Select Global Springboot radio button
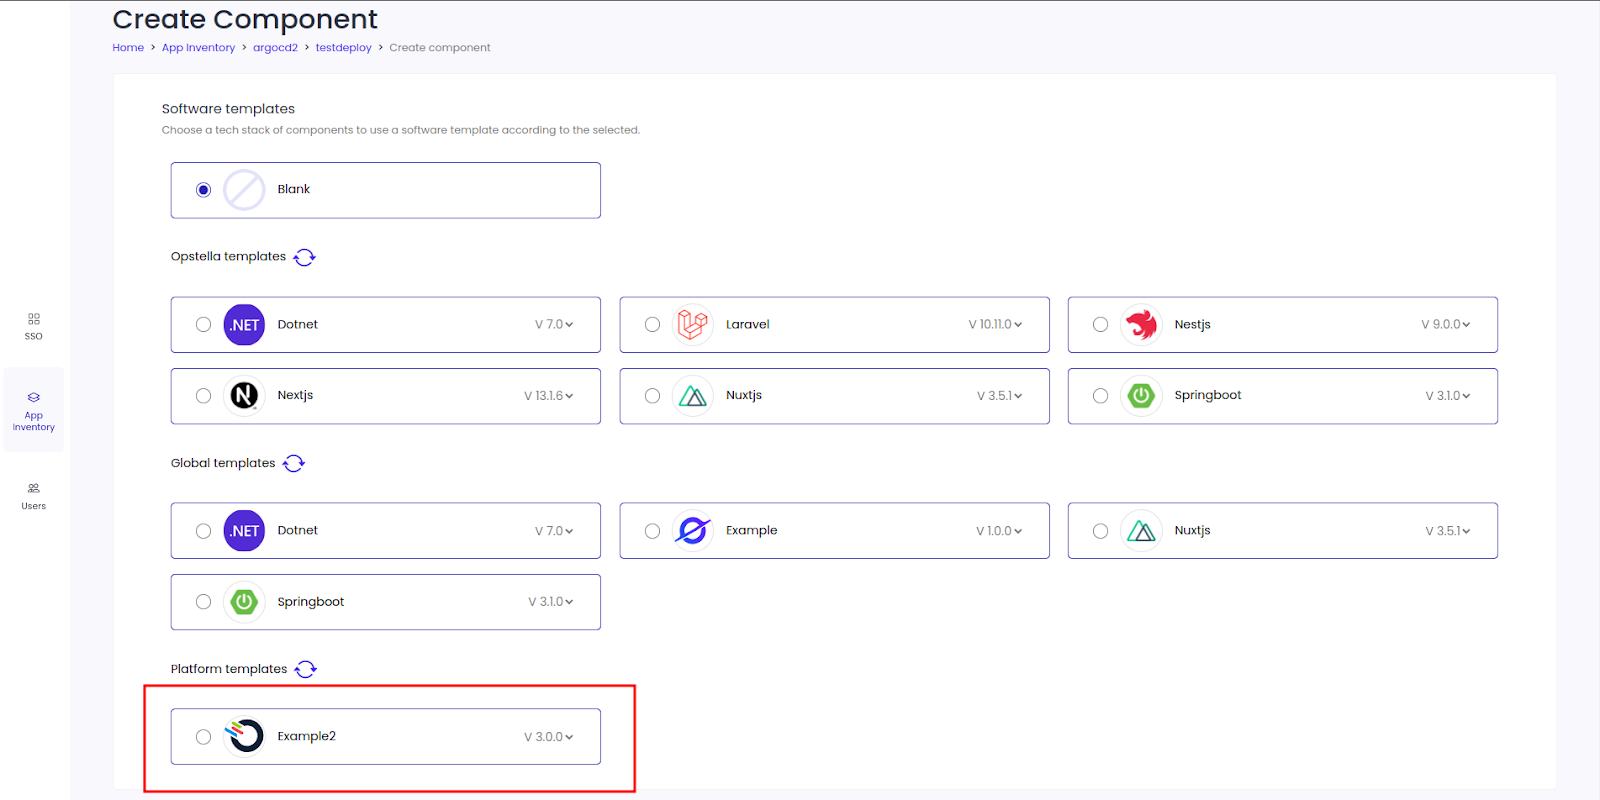The width and height of the screenshot is (1600, 800). (204, 602)
